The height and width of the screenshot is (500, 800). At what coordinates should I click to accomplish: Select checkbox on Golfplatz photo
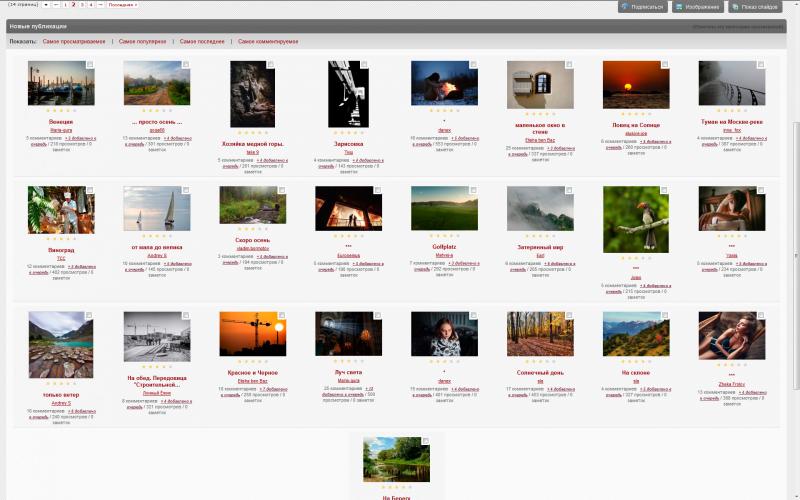[473, 190]
